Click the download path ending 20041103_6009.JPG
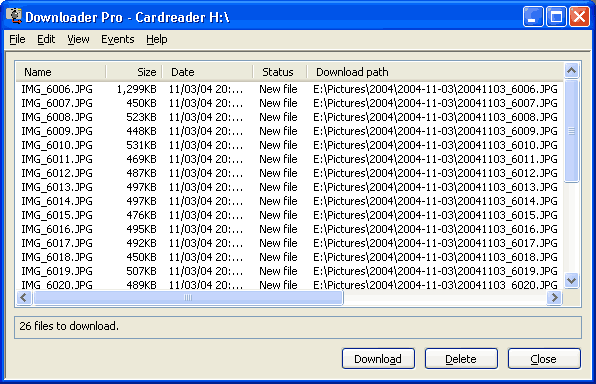Screen dimensions: 596x384 (435, 131)
